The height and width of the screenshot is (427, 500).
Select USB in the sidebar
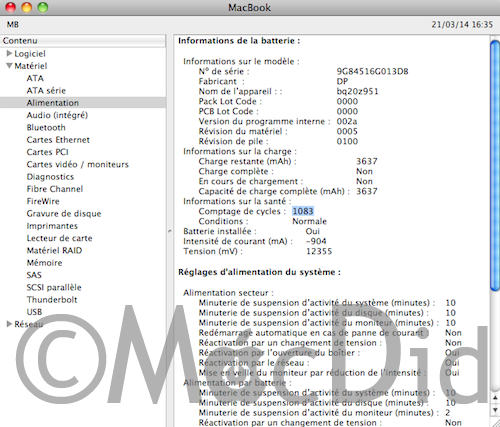pos(34,312)
